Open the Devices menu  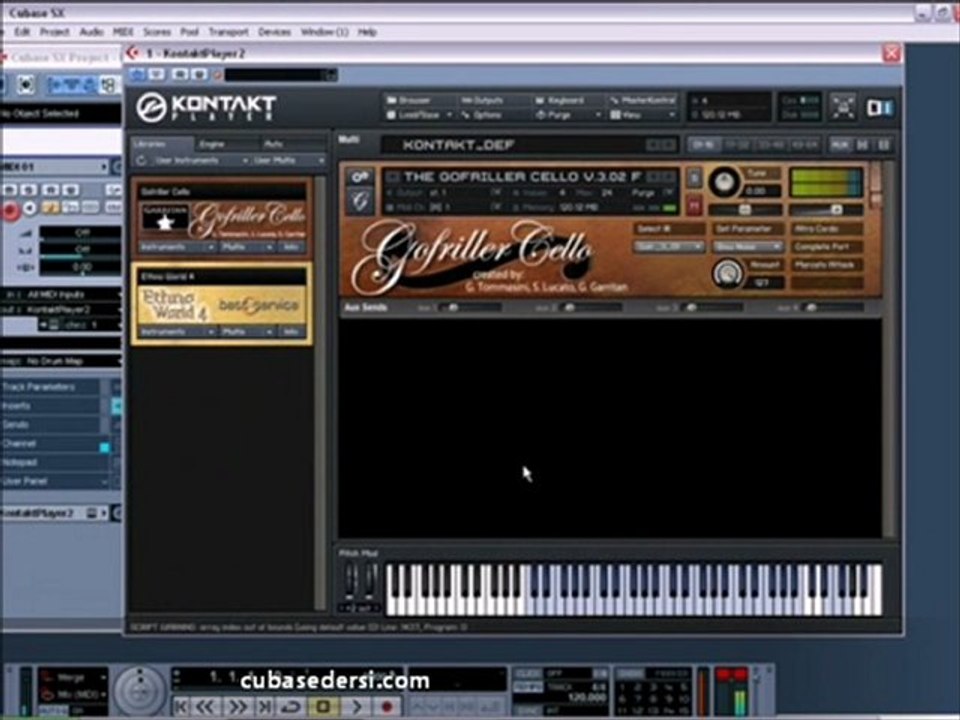click(274, 32)
